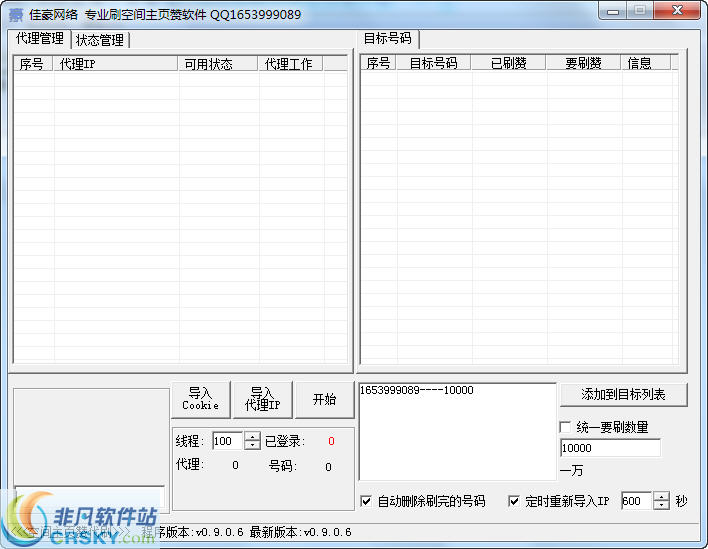The width and height of the screenshot is (708, 549).
Task: Click the 可用状态 column header
Action: coord(218,64)
